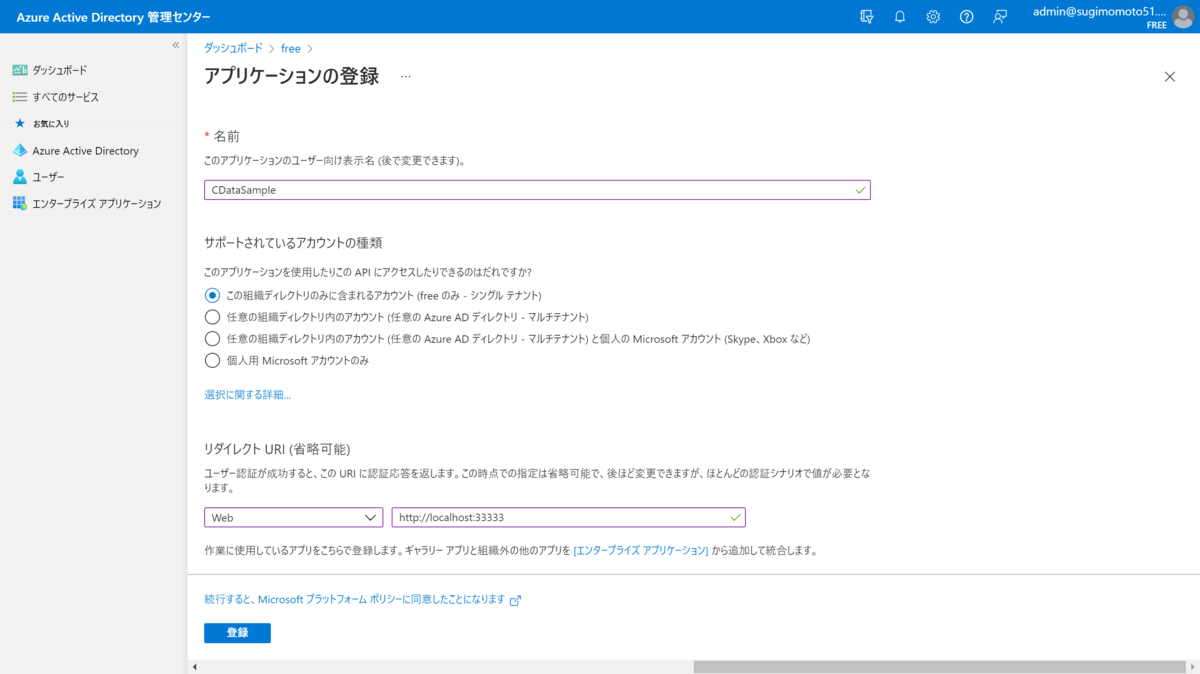Open エンタープライズ アプリケーション in sidebar
The height and width of the screenshot is (674, 1200).
(96, 203)
